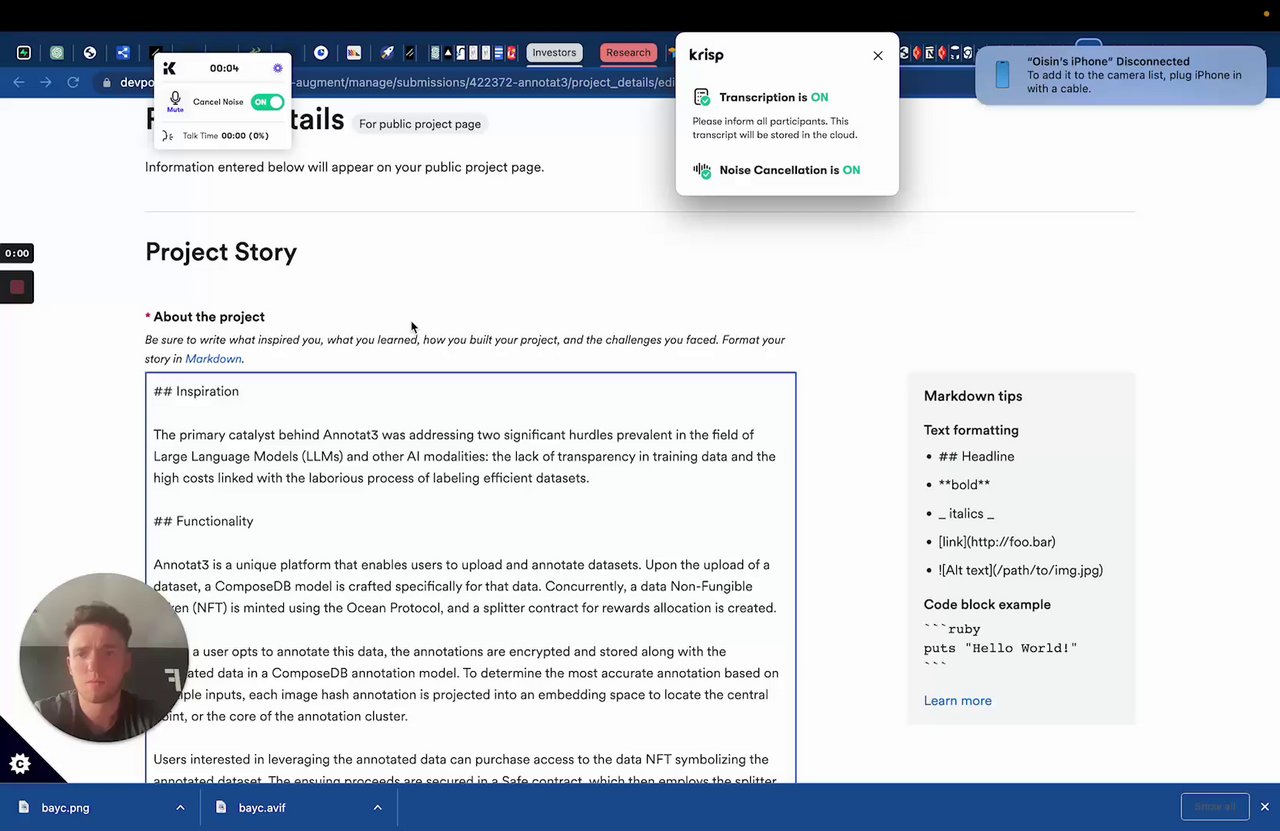Image resolution: width=1280 pixels, height=831 pixels.
Task: Open downloaded file bayc.avif
Action: point(262,807)
